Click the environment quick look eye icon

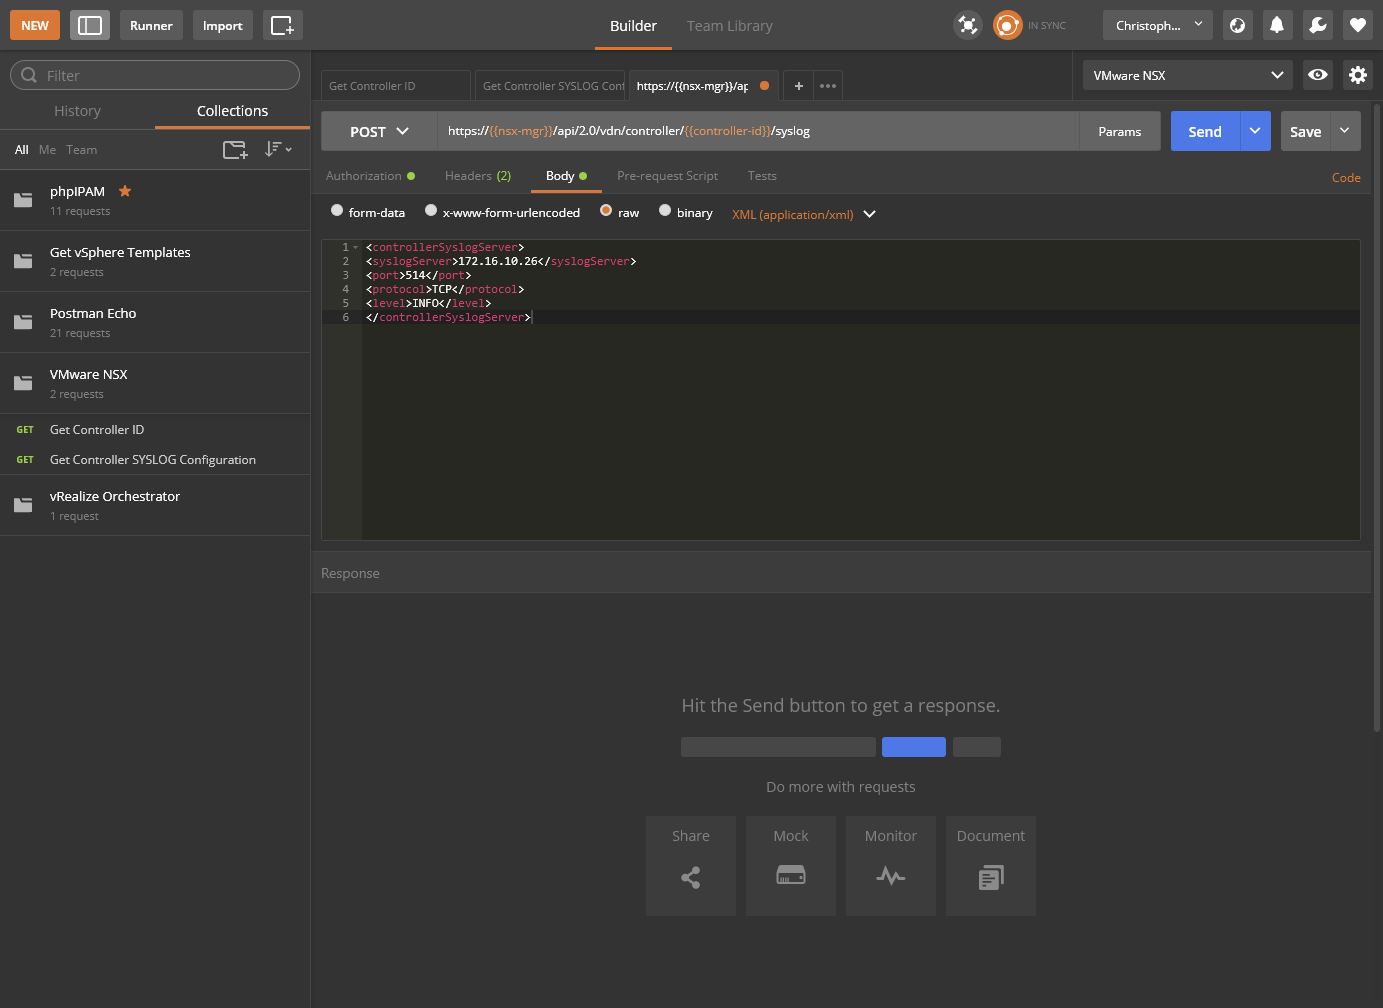pyautogui.click(x=1317, y=75)
